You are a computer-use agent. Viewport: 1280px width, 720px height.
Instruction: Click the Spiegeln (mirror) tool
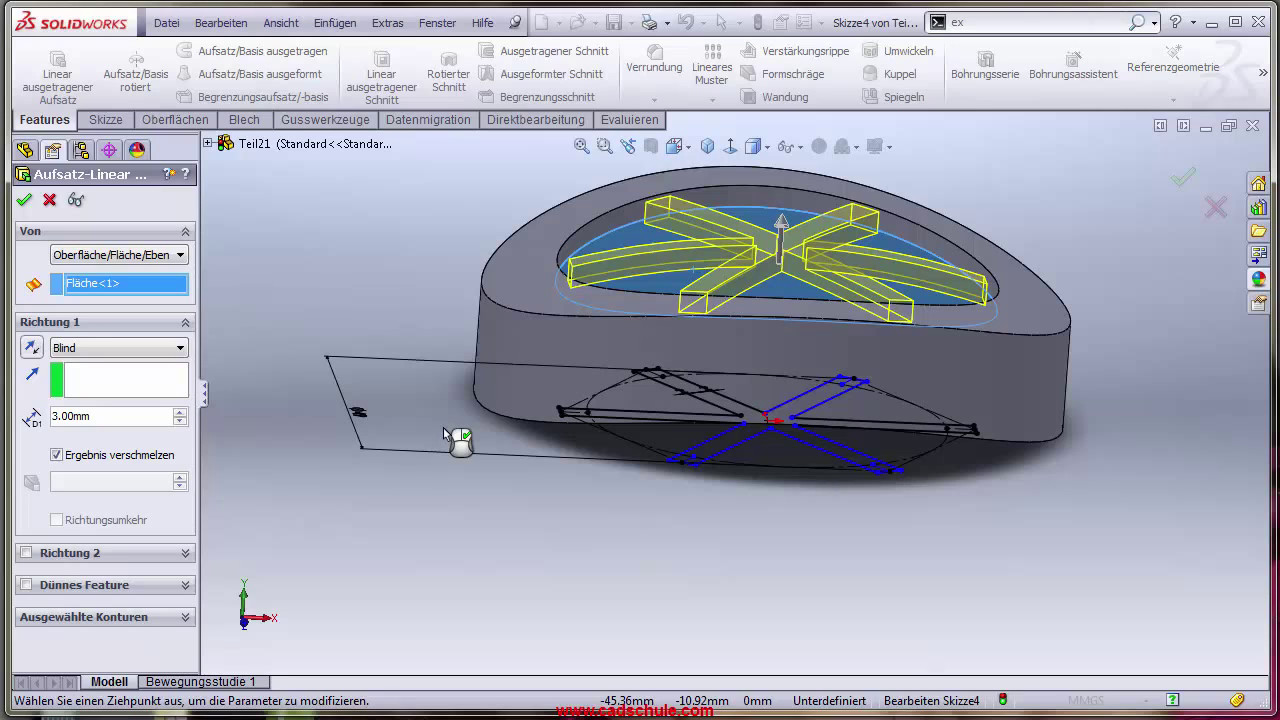tap(893, 97)
